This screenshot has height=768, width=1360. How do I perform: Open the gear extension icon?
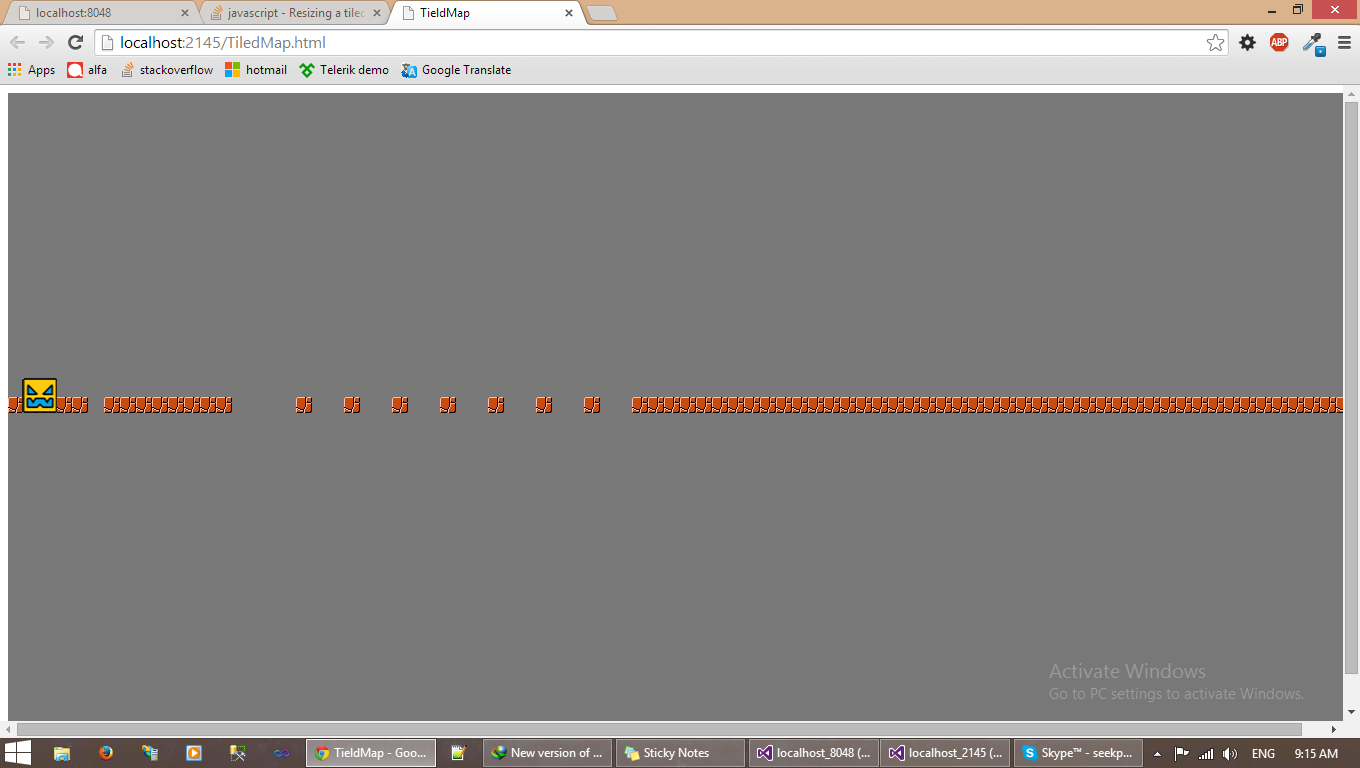[x=1248, y=42]
